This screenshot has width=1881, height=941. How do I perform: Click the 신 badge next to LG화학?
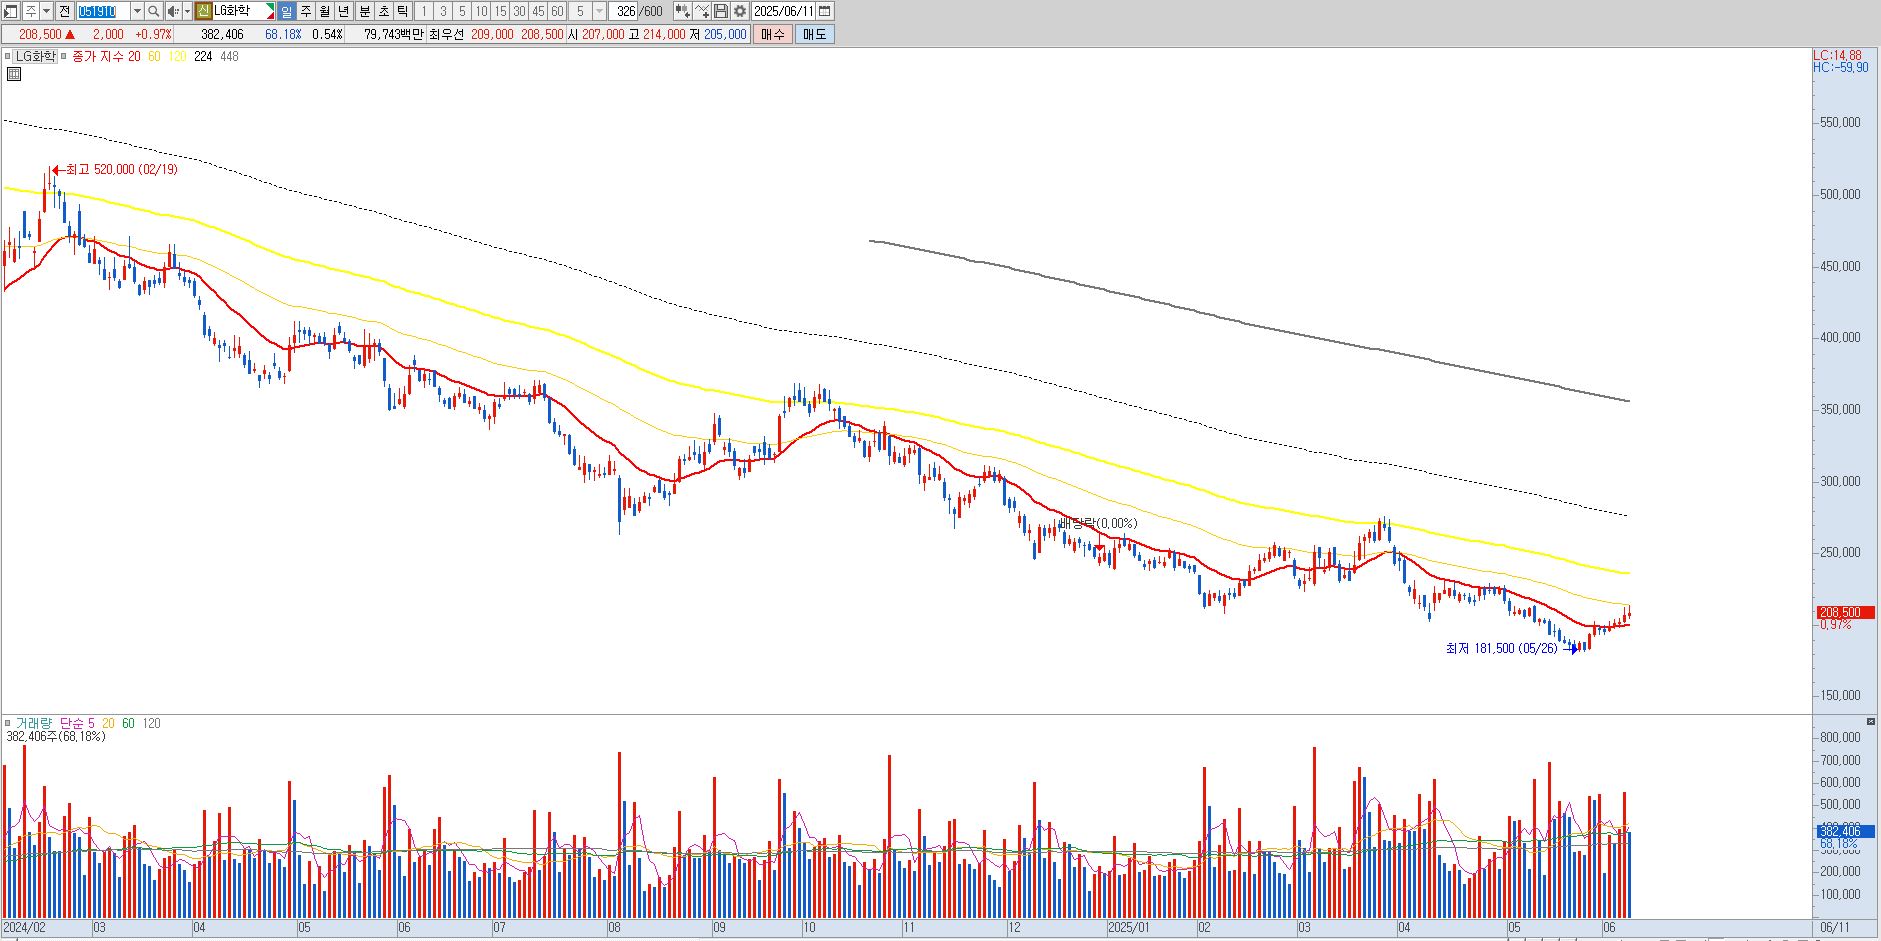click(x=203, y=11)
